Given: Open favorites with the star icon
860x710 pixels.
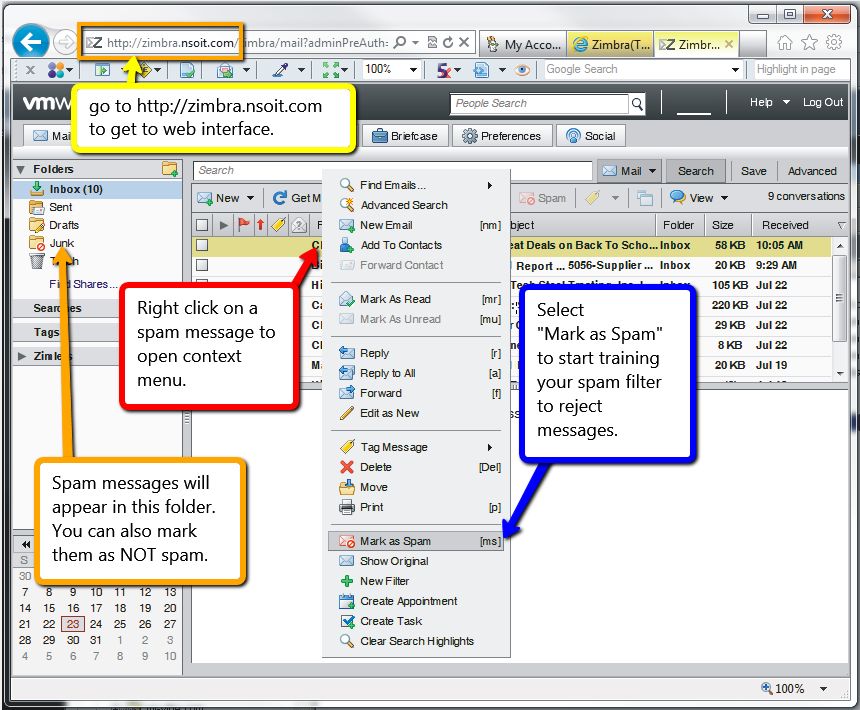Looking at the screenshot, I should point(810,42).
